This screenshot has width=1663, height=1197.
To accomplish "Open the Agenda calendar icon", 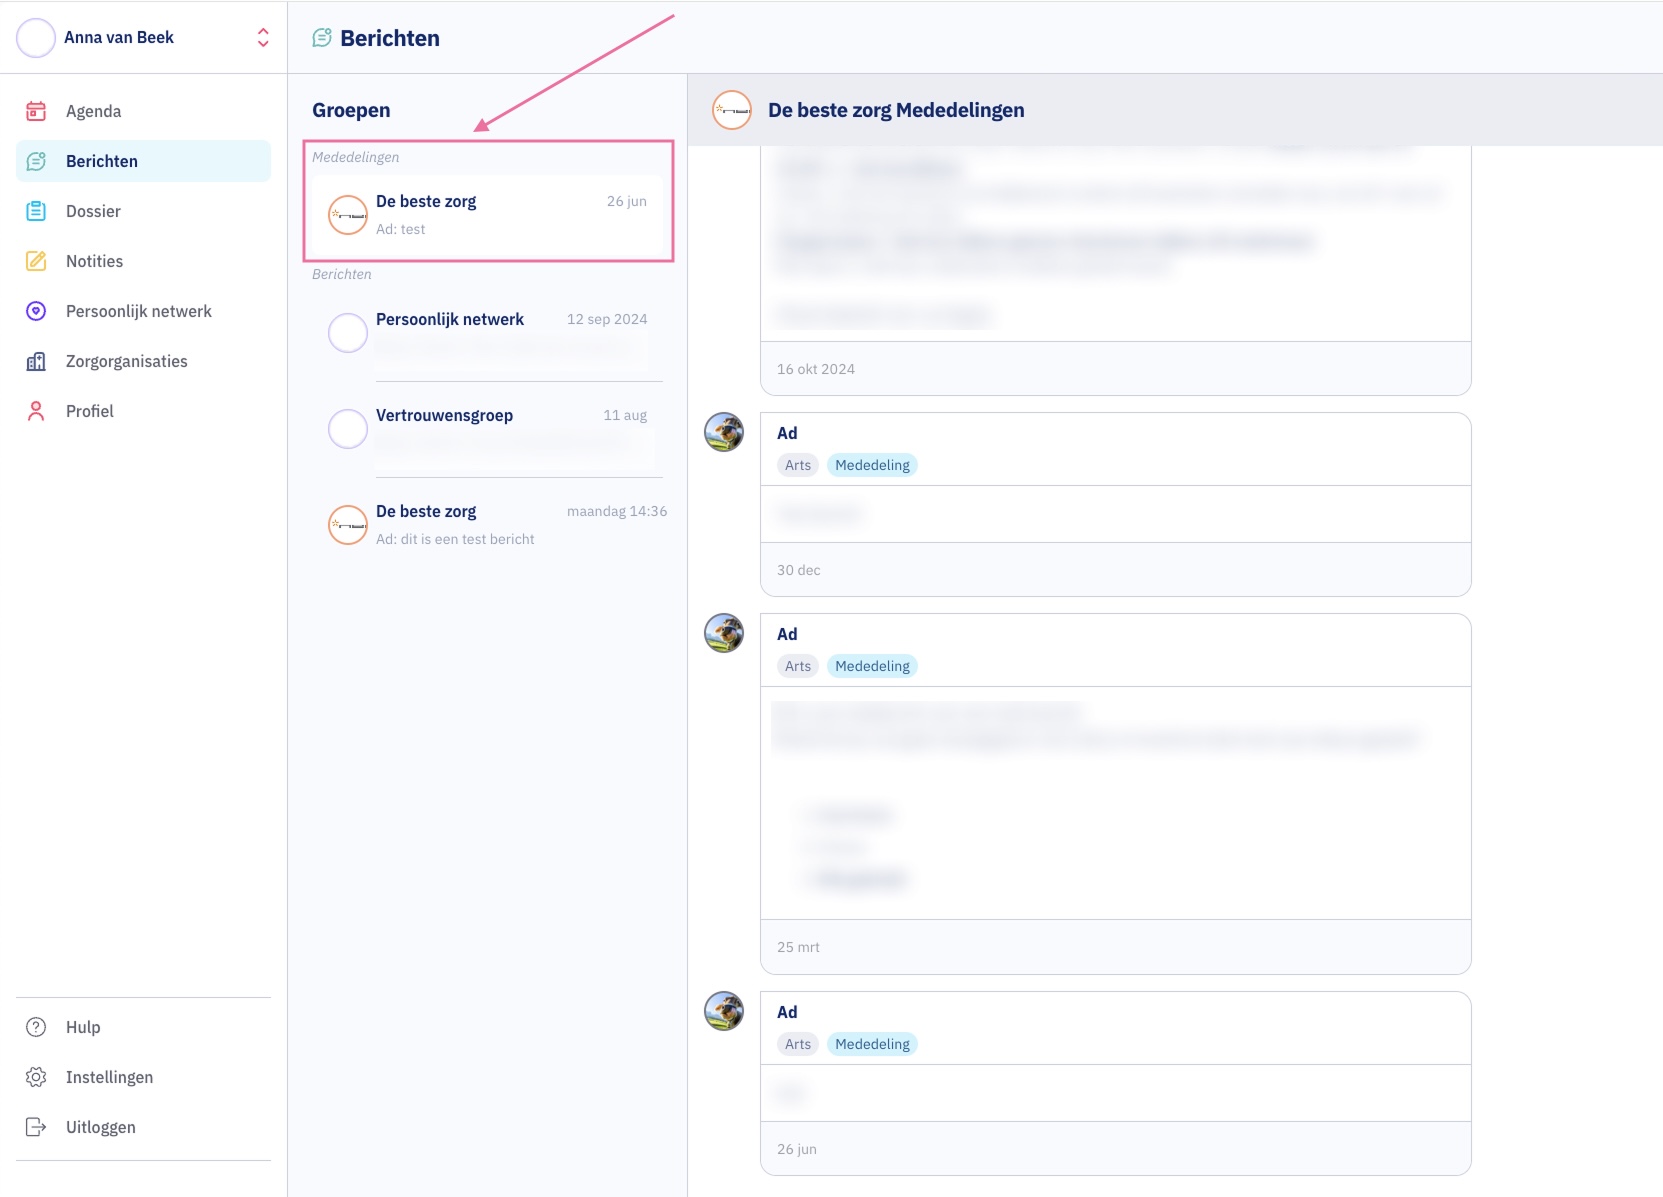I will [36, 111].
